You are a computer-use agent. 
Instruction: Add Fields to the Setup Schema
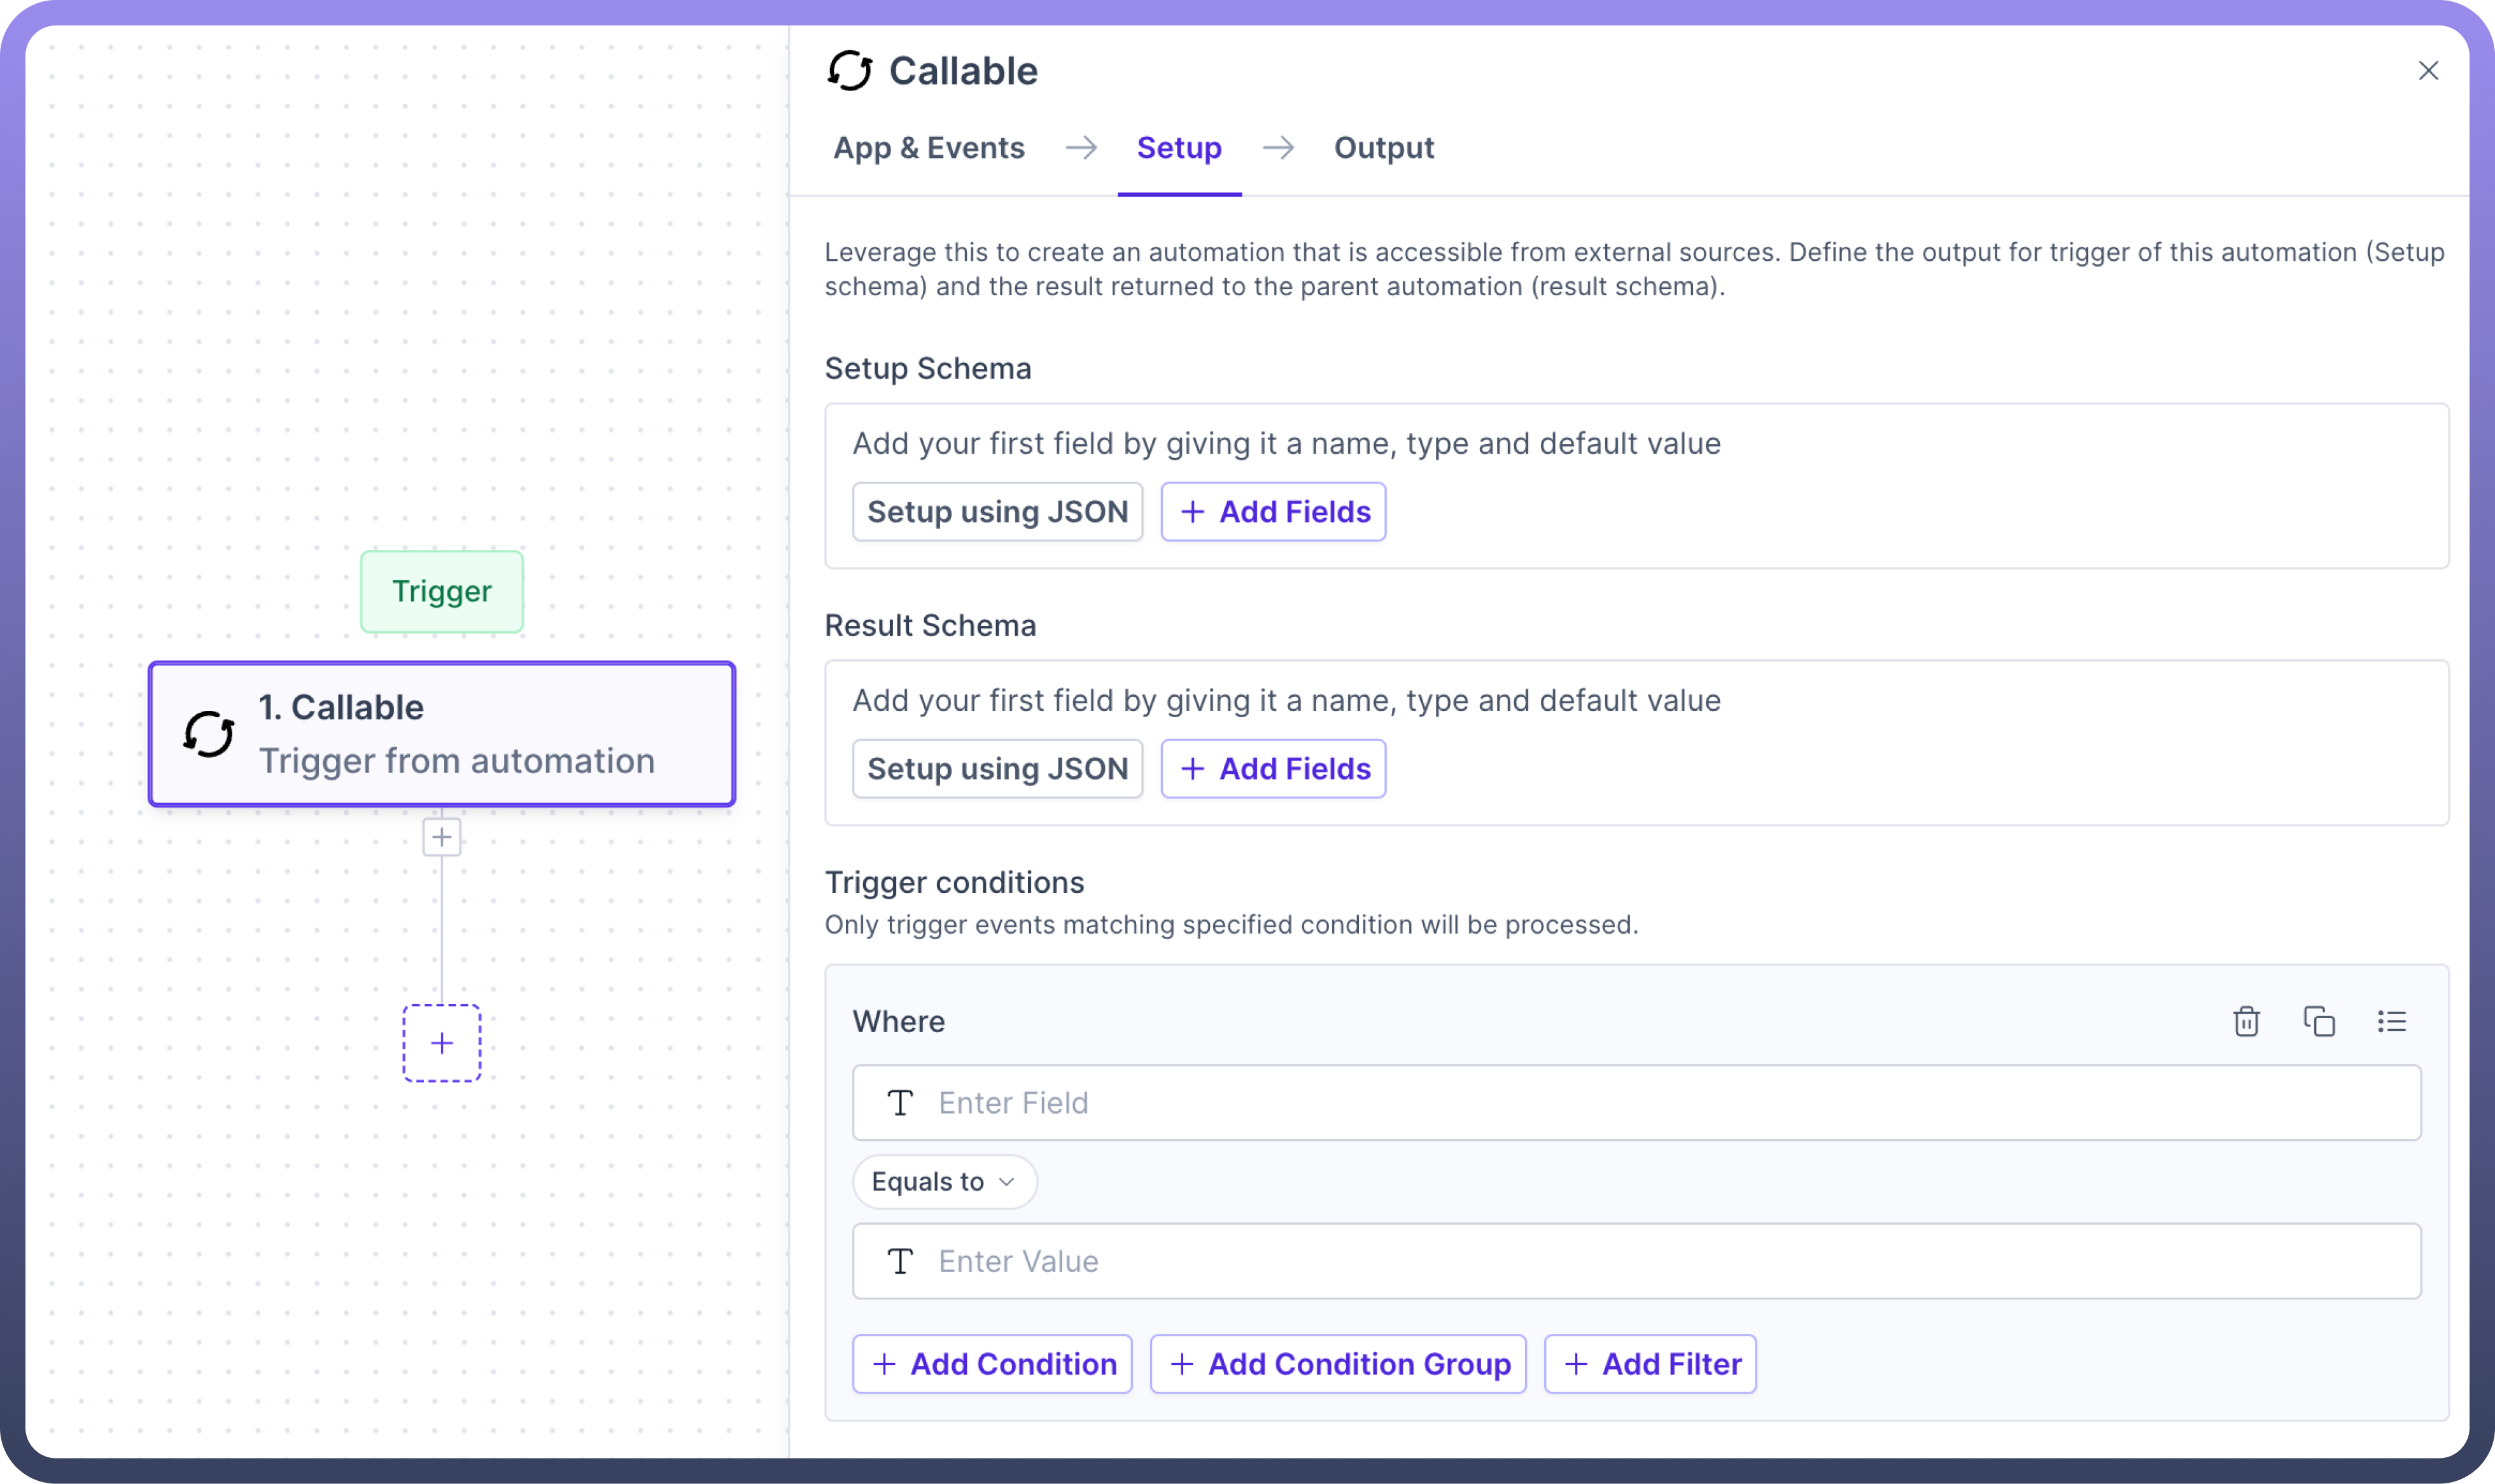coord(1273,512)
